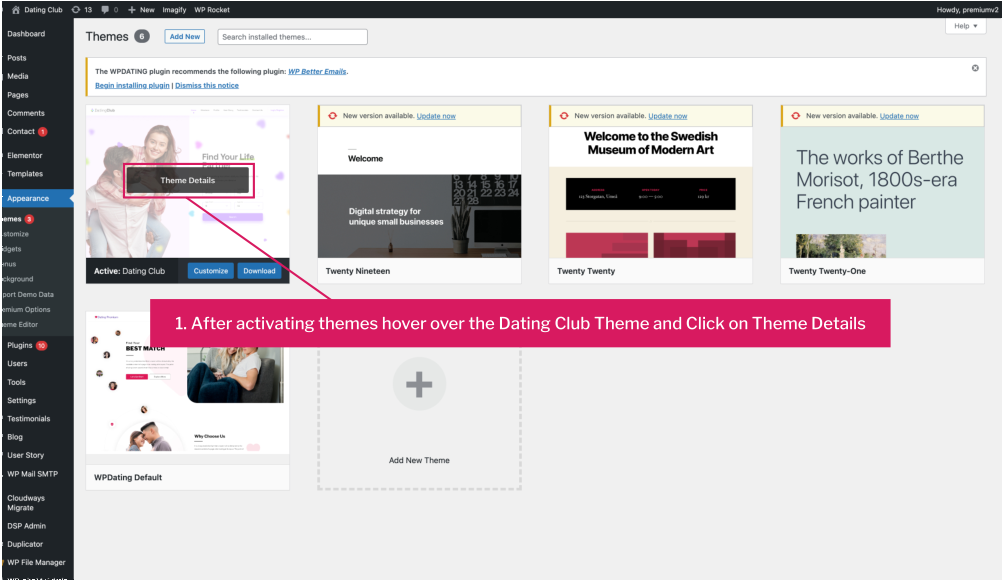Open Themes submenu item

pyautogui.click(x=12, y=219)
